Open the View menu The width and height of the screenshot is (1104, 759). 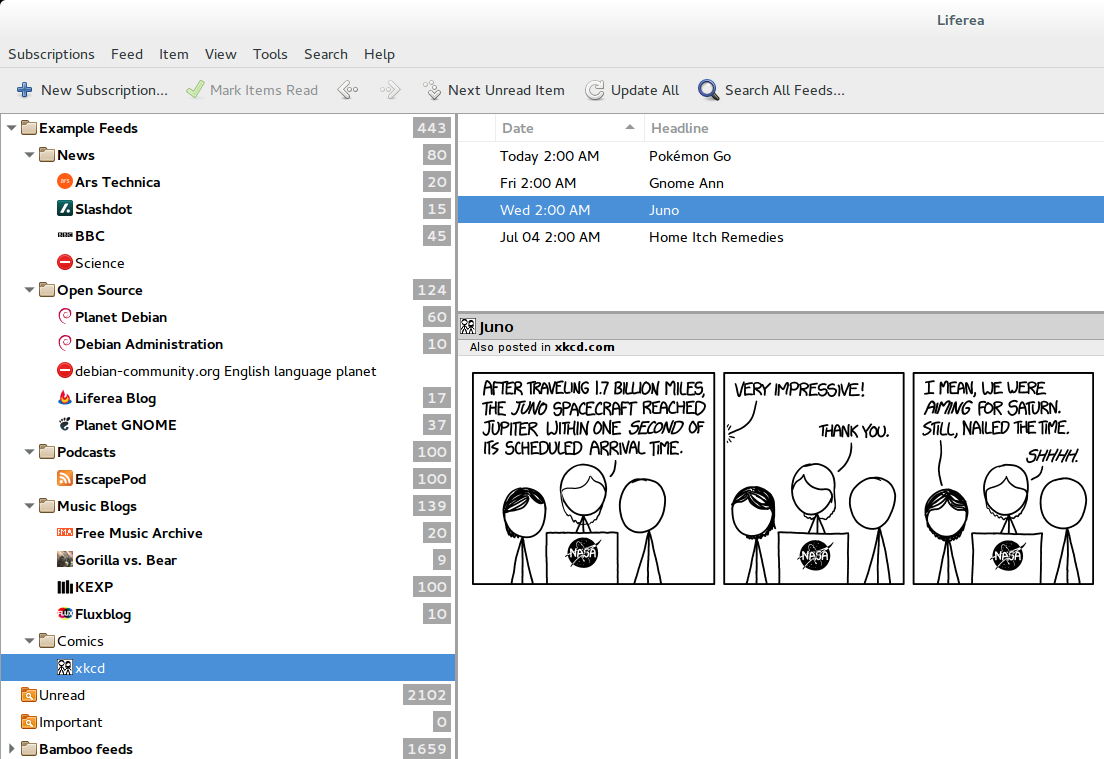coord(220,54)
